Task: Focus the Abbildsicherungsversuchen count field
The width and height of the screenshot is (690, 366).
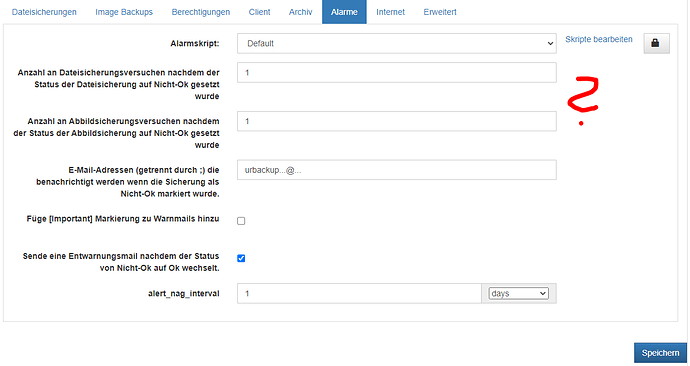Action: coord(396,121)
